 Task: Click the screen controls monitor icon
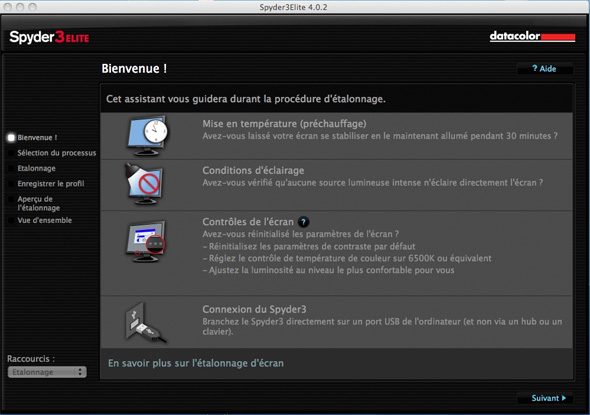[x=145, y=241]
